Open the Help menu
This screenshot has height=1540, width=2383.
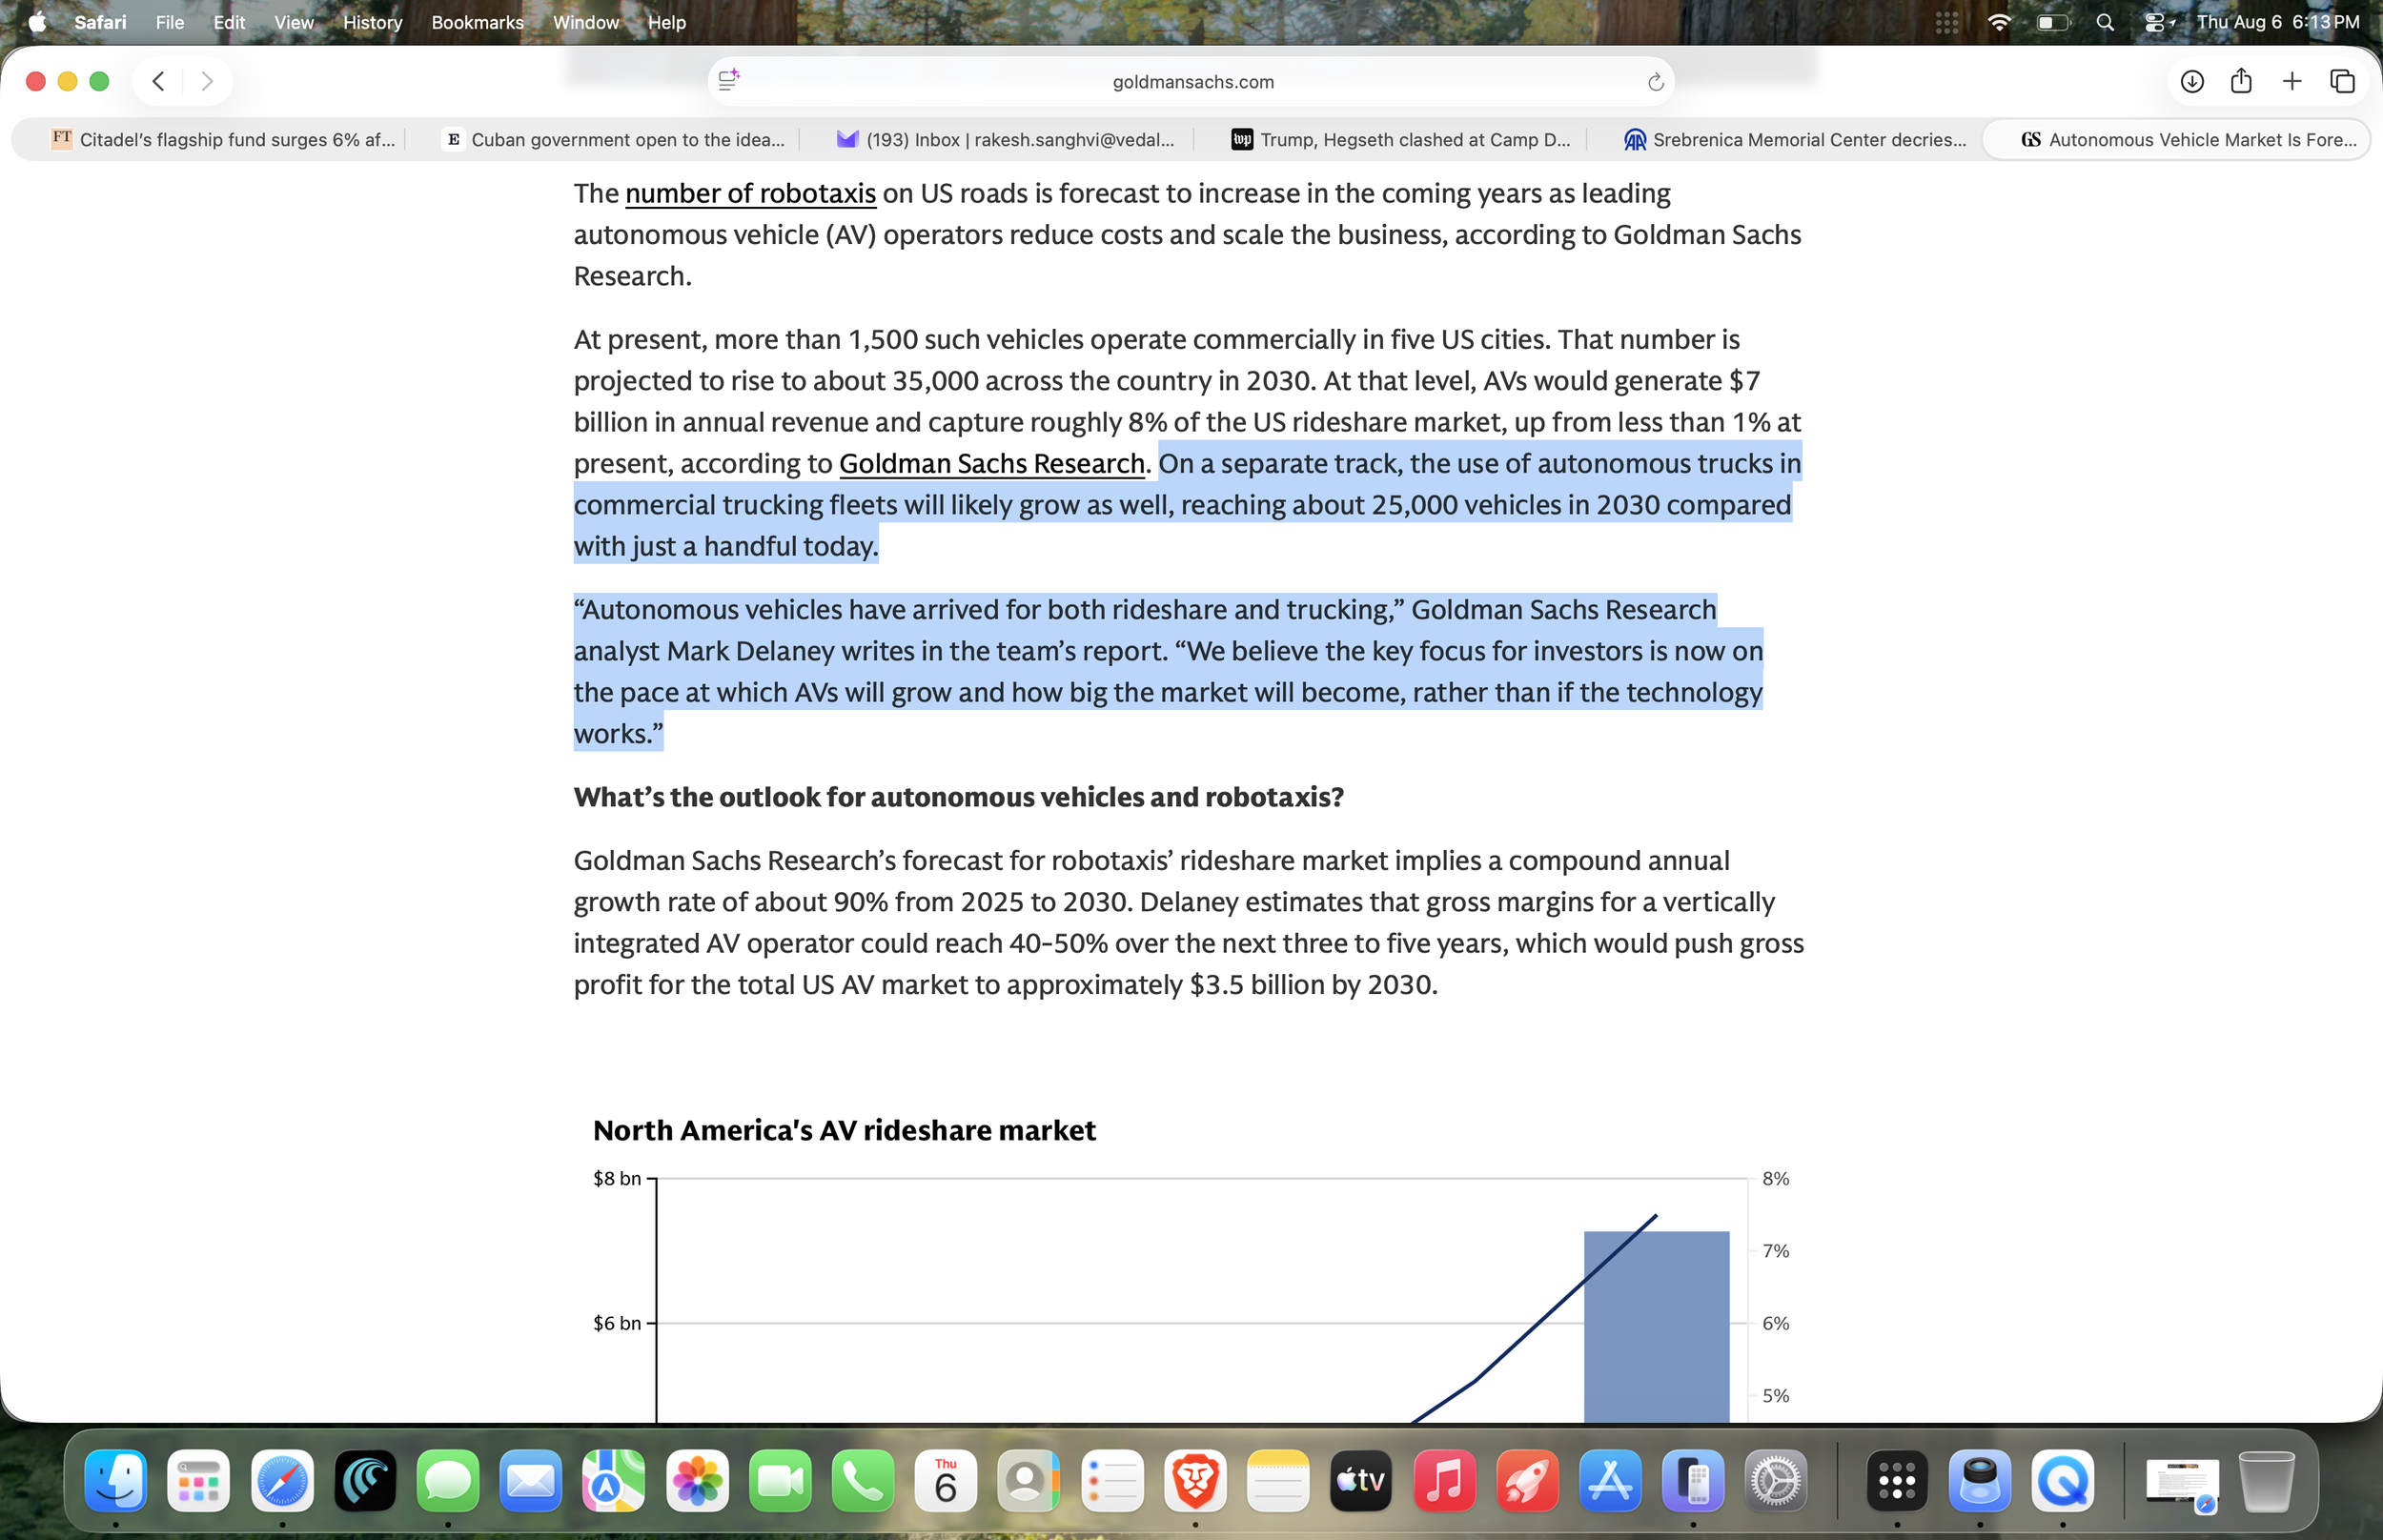(667, 22)
